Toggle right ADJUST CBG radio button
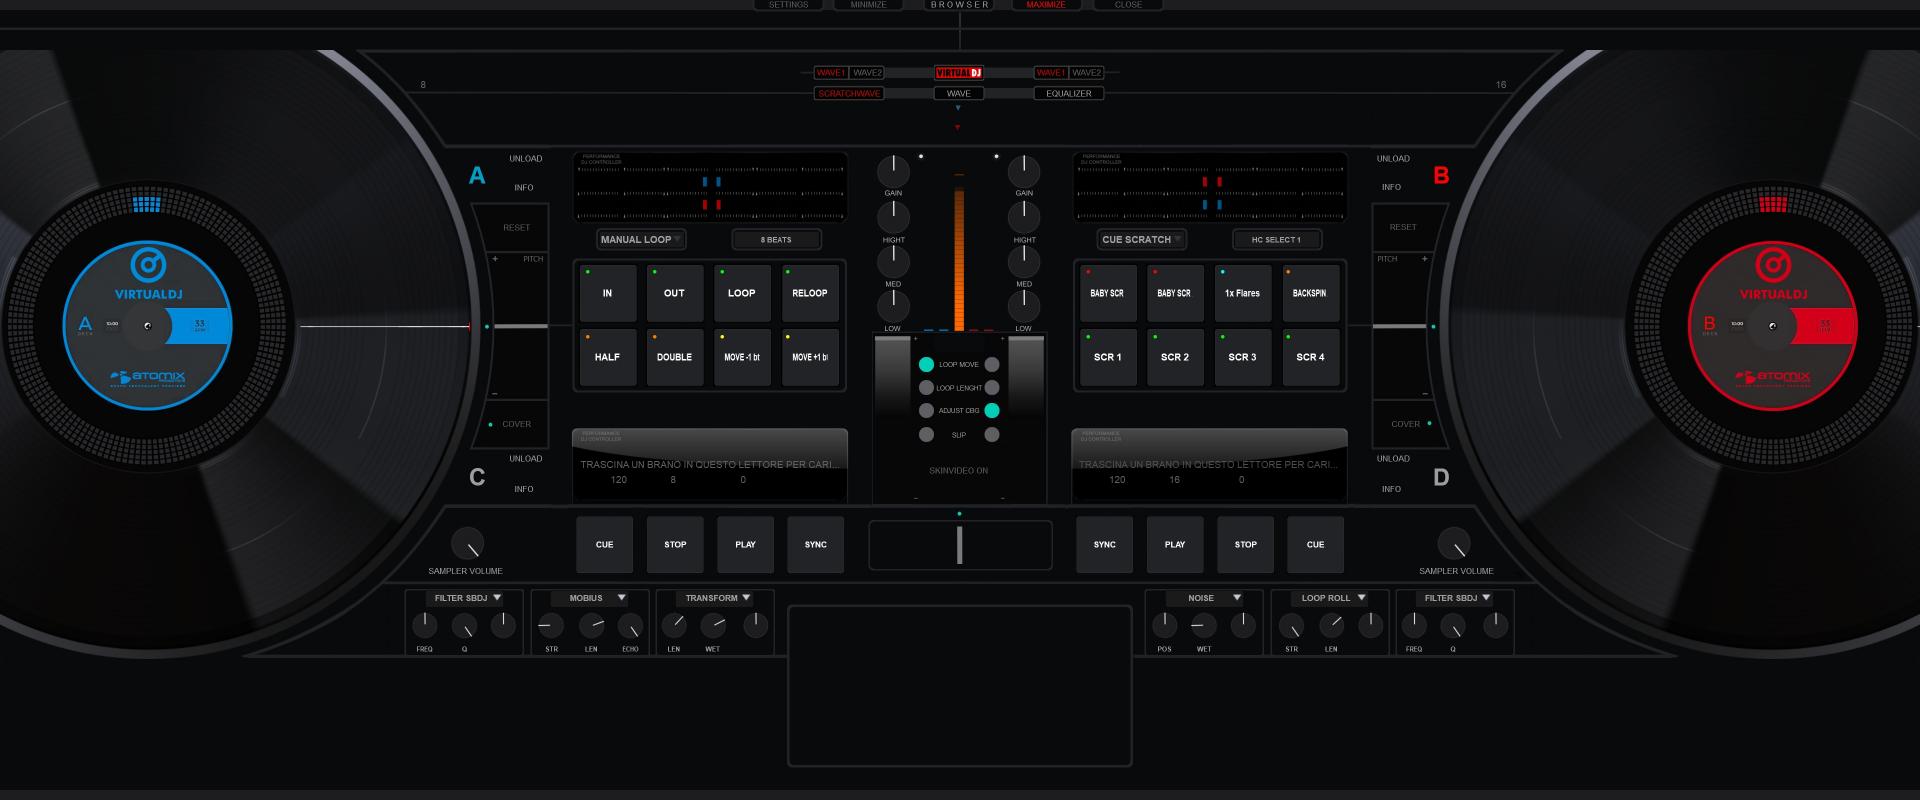Image resolution: width=1920 pixels, height=800 pixels. tap(992, 410)
